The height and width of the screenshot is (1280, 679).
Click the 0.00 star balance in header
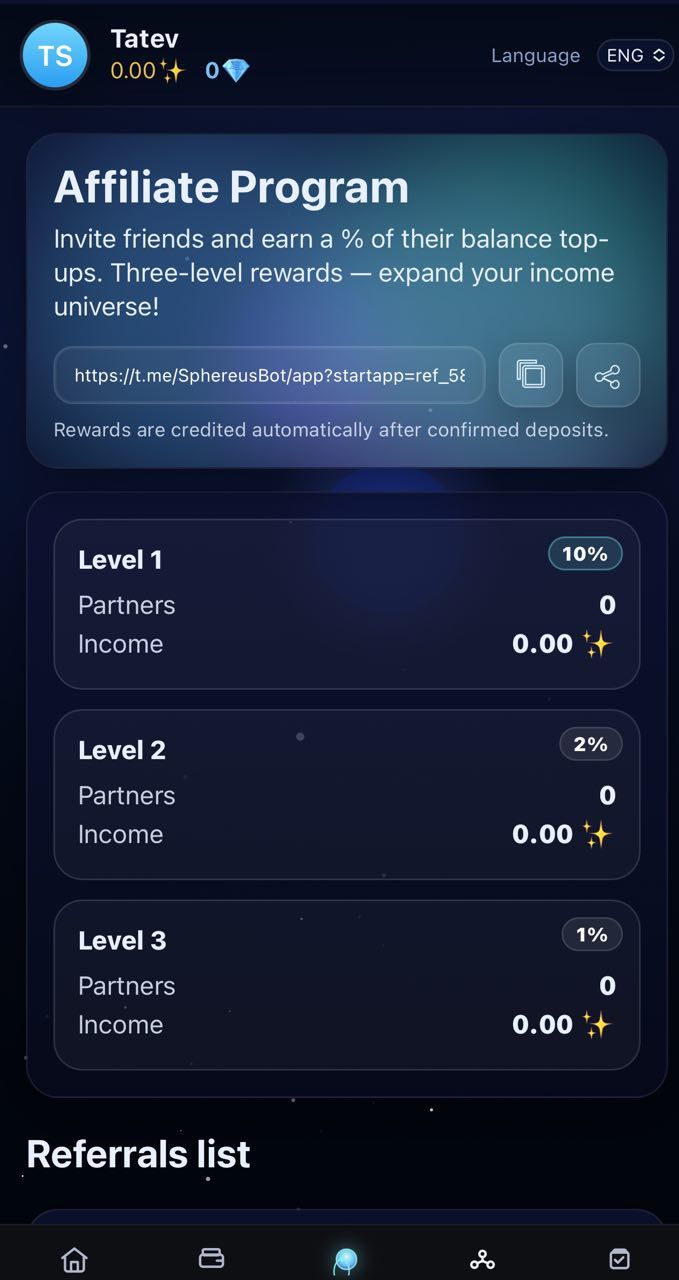tap(145, 70)
